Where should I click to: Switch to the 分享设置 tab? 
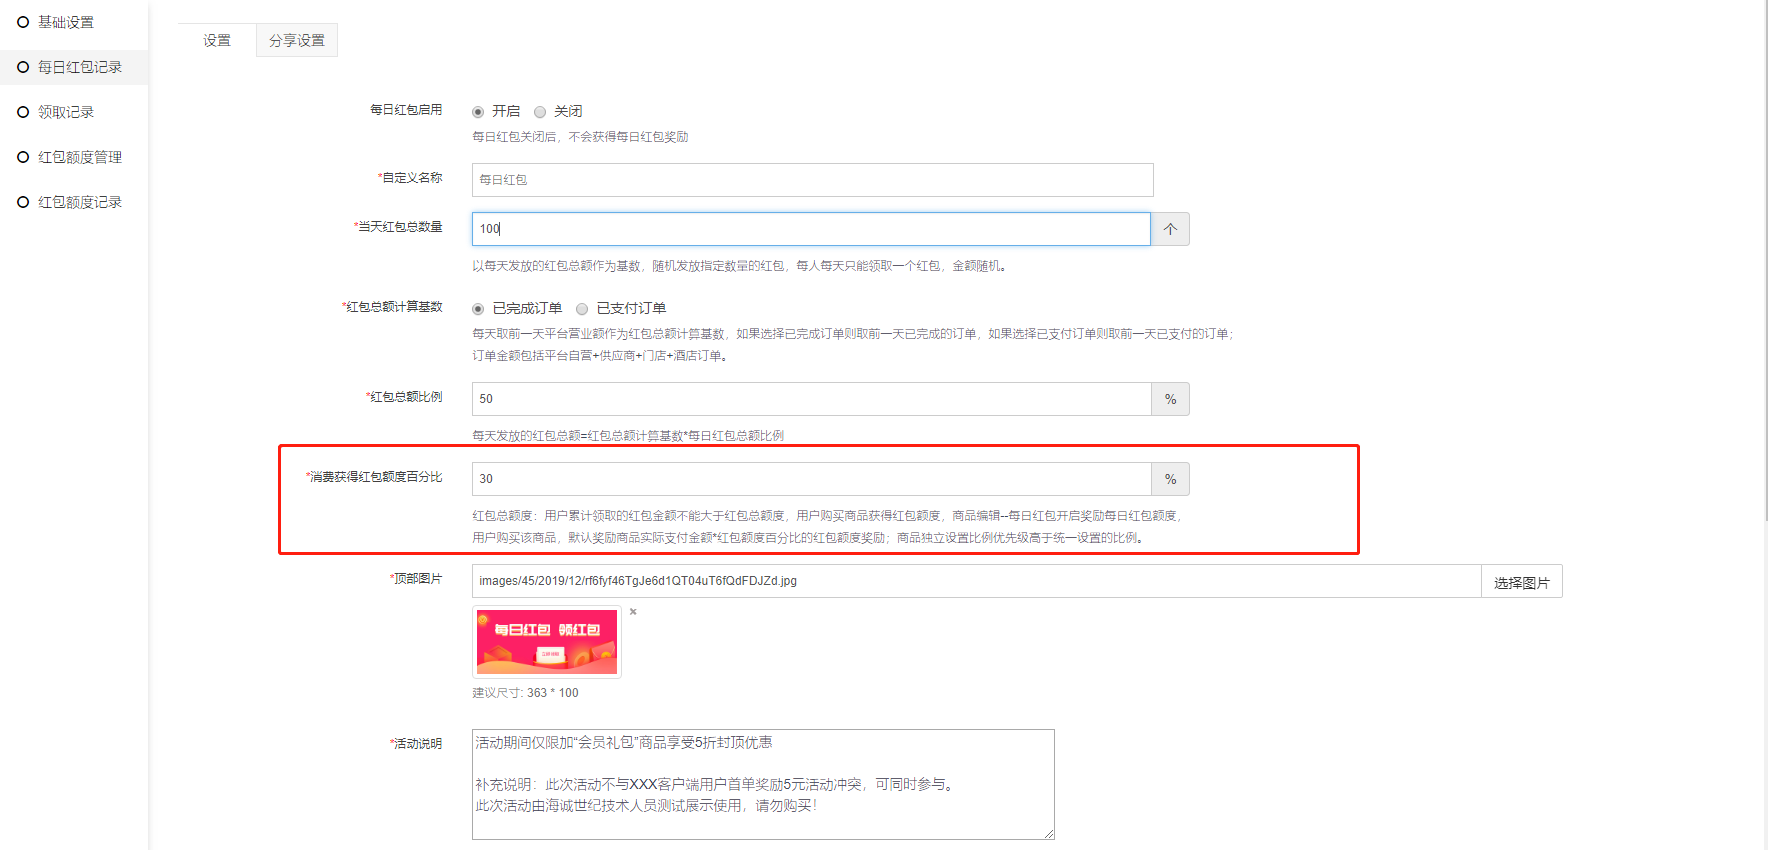tap(297, 40)
